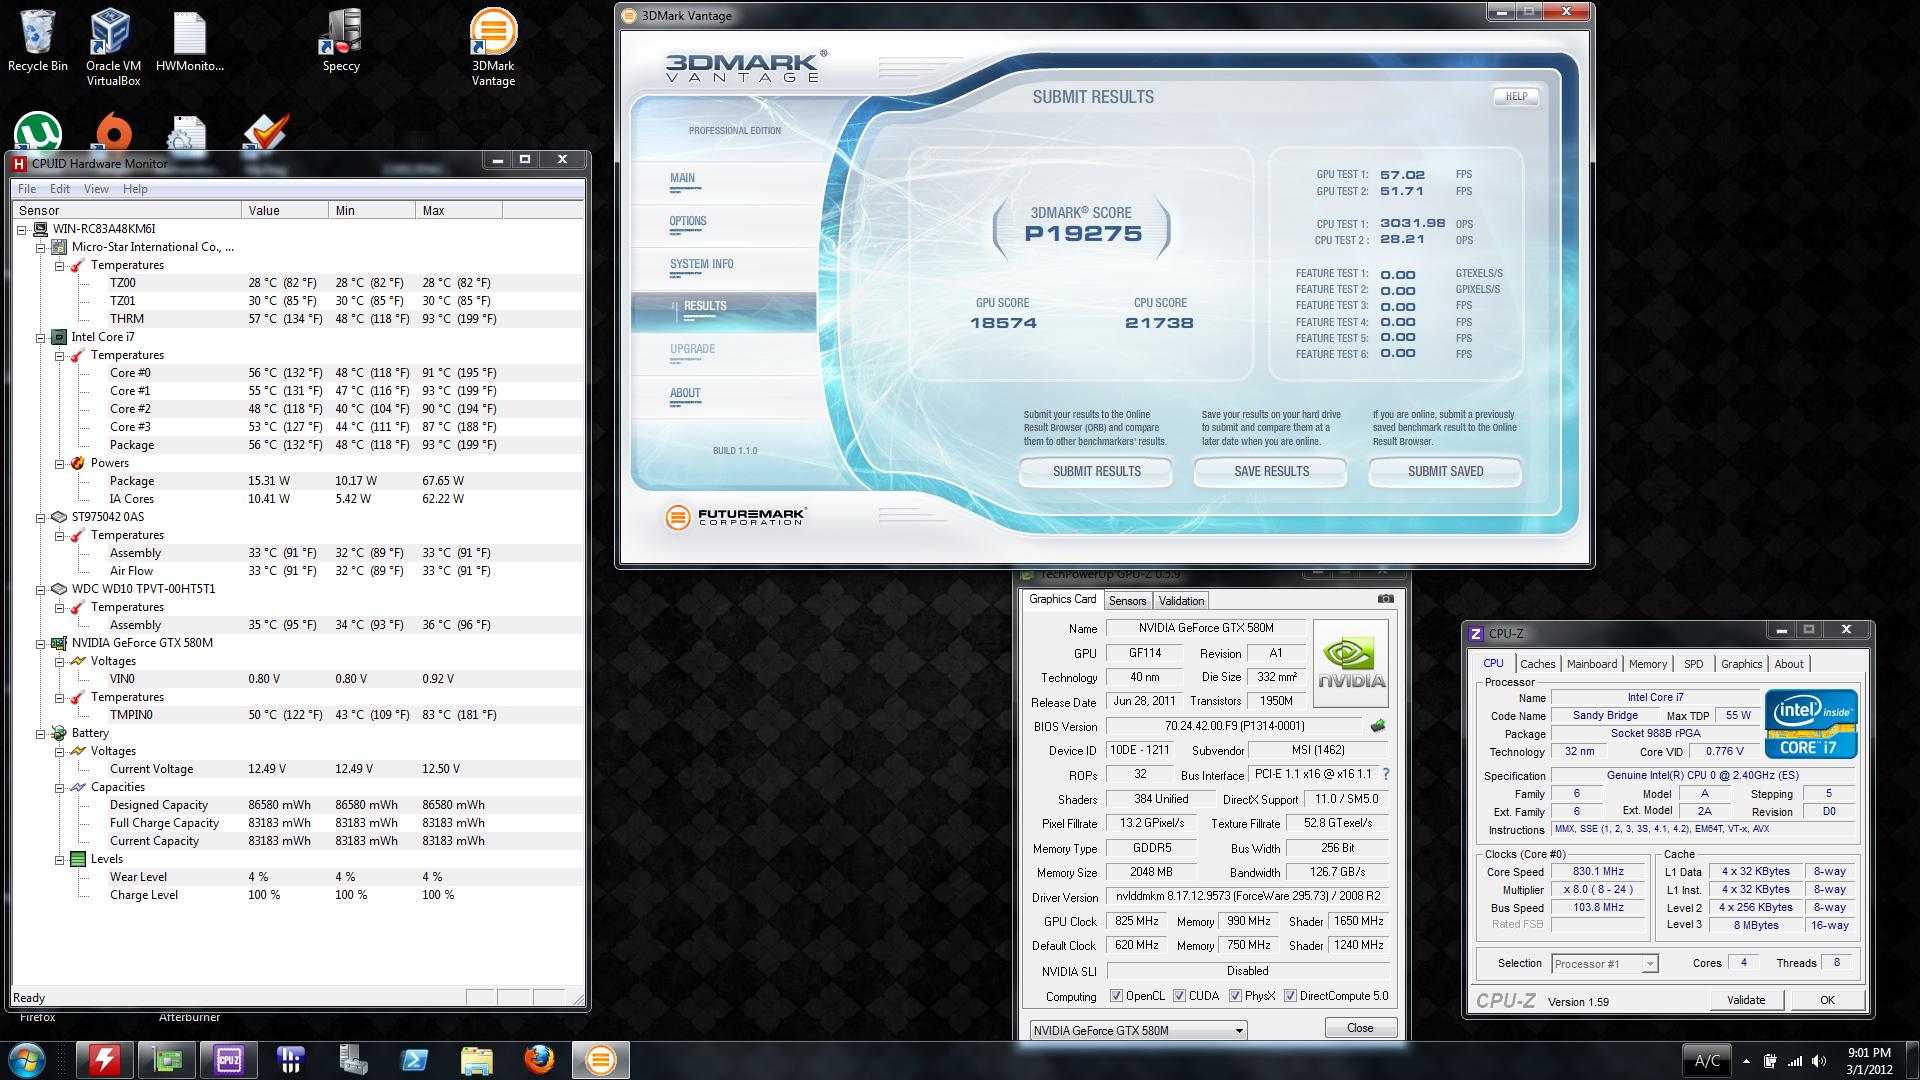
Task: Collapse the Powers node in HWMonitor
Action: (59, 463)
